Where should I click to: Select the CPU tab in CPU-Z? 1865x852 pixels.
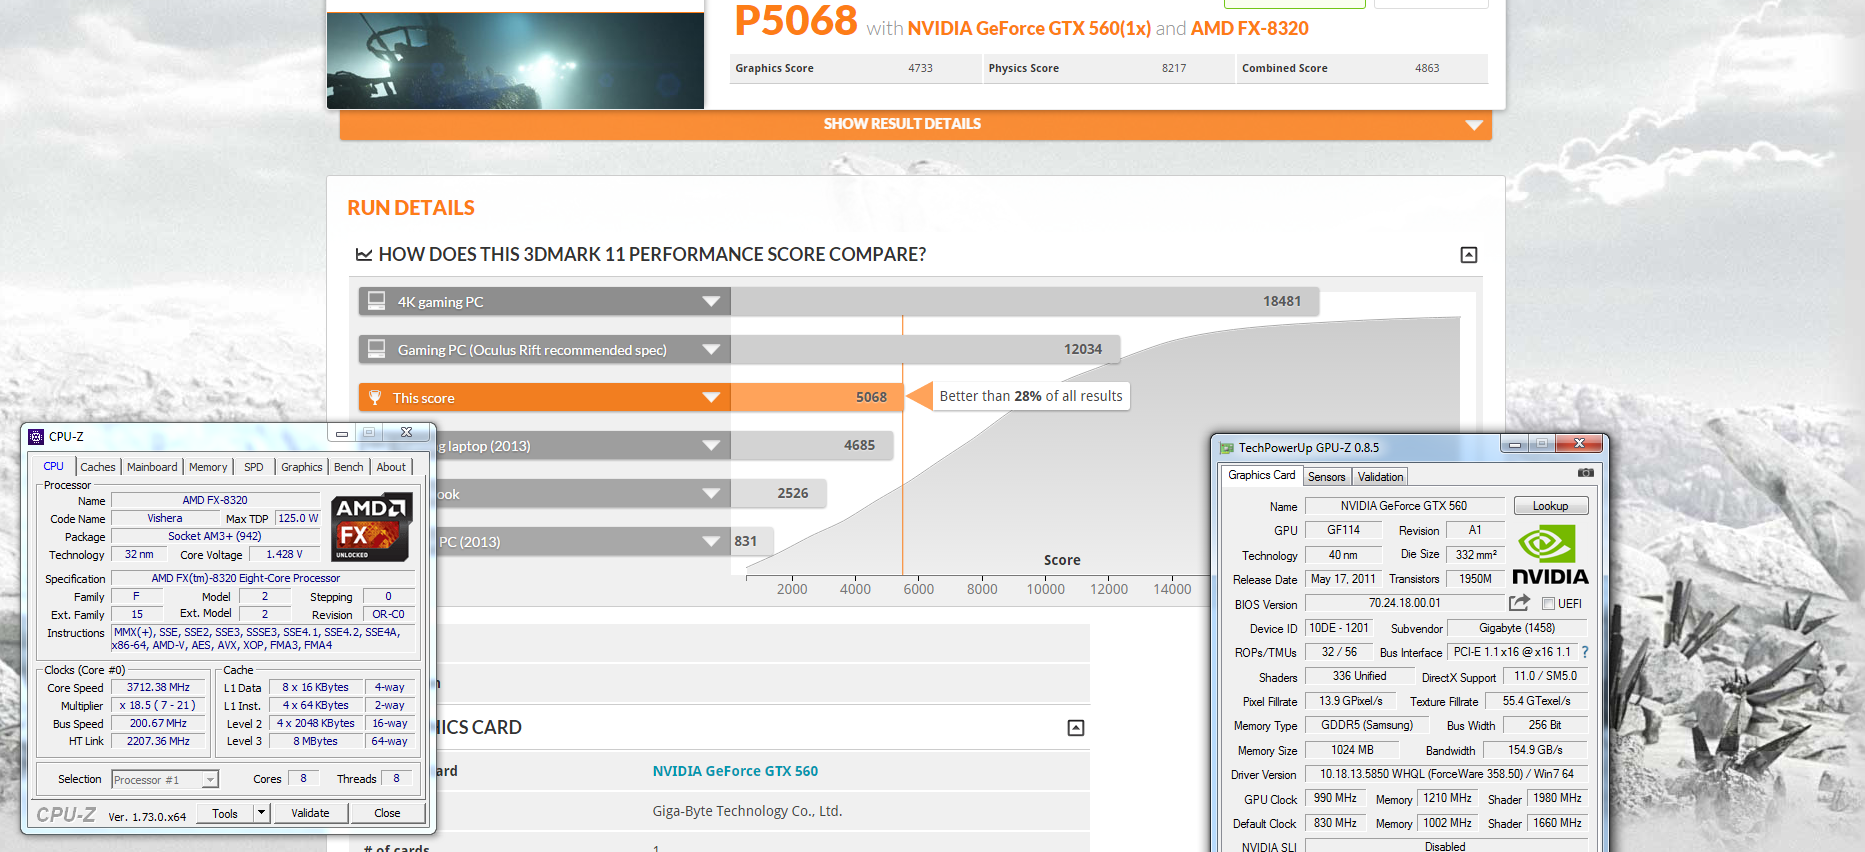click(x=53, y=466)
